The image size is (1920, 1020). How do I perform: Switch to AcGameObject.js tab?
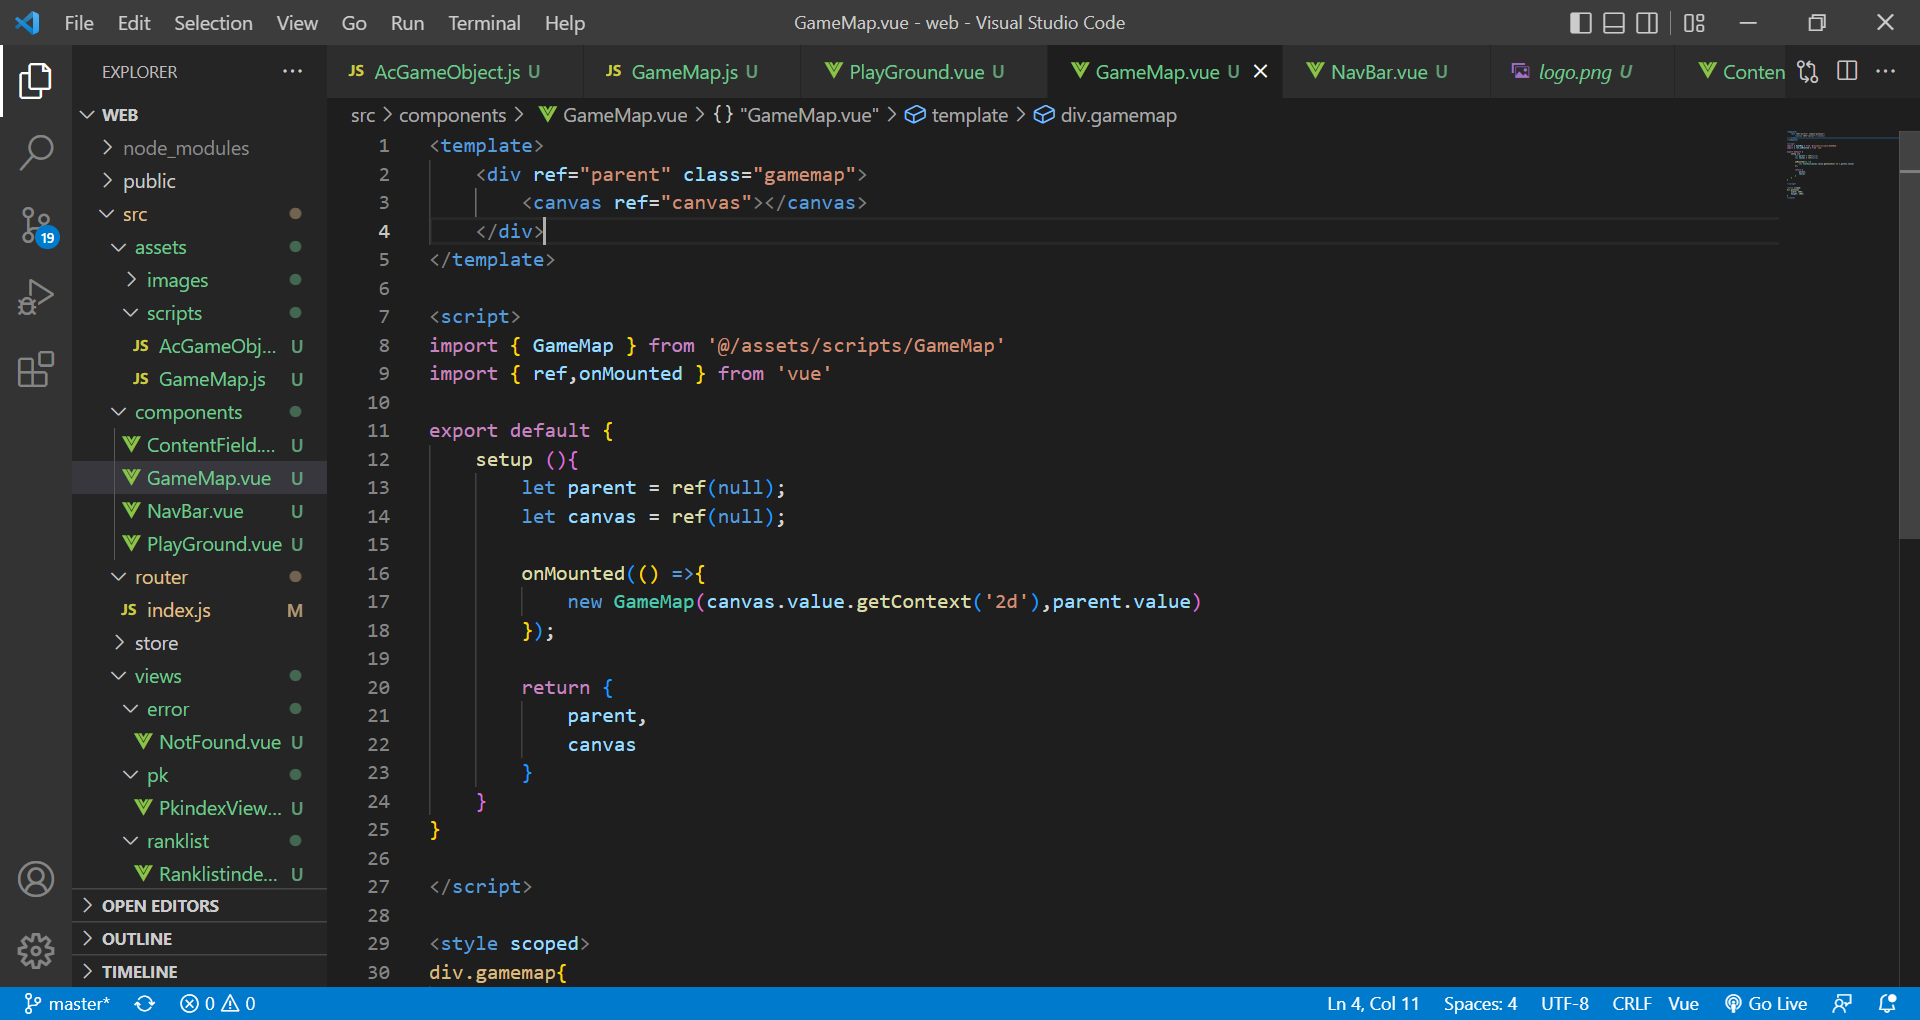coord(455,72)
